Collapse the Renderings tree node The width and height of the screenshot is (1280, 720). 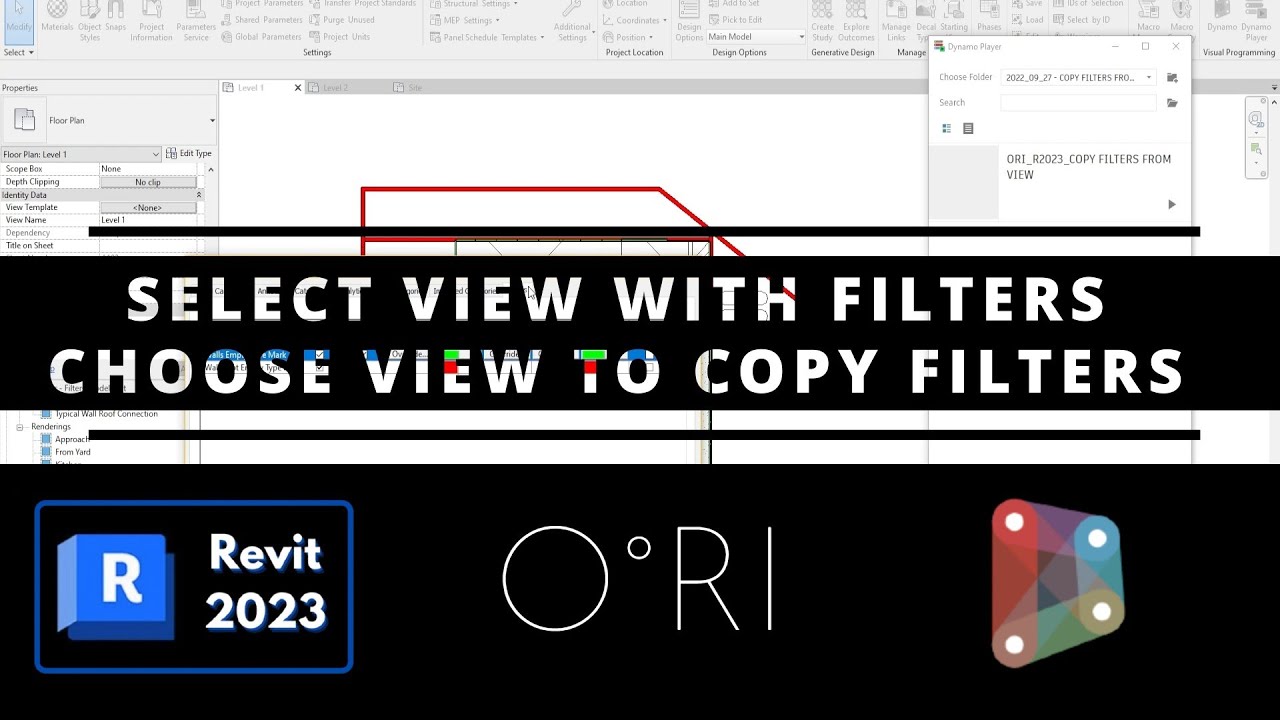19,427
